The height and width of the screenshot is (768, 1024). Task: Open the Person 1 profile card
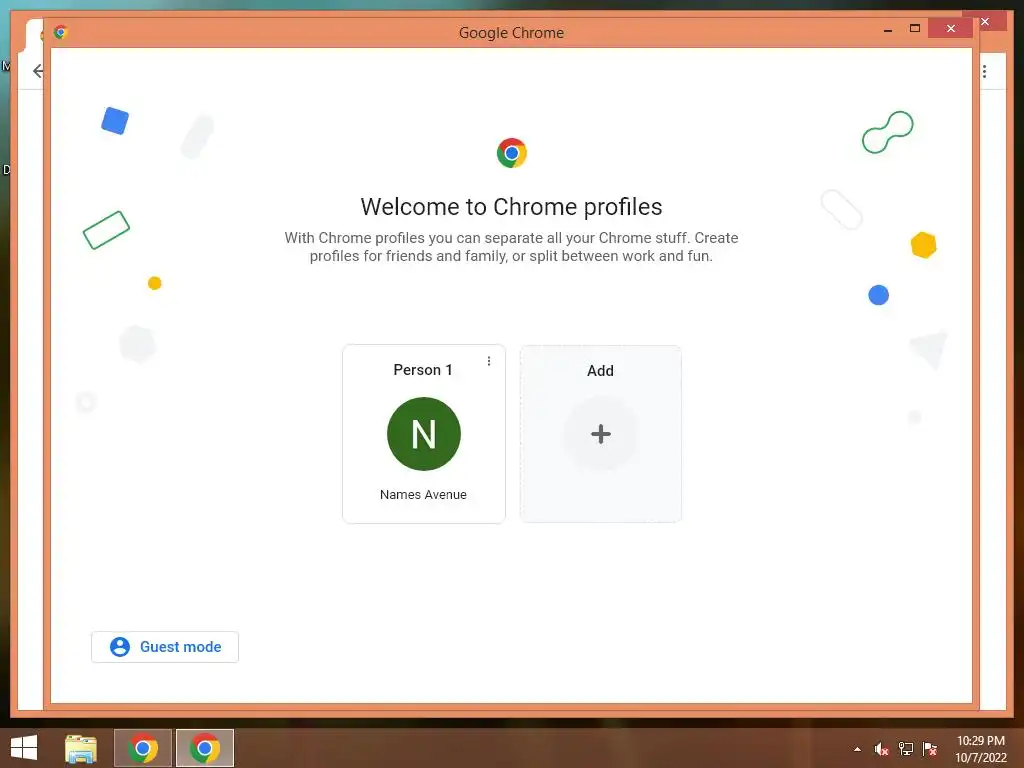424,434
